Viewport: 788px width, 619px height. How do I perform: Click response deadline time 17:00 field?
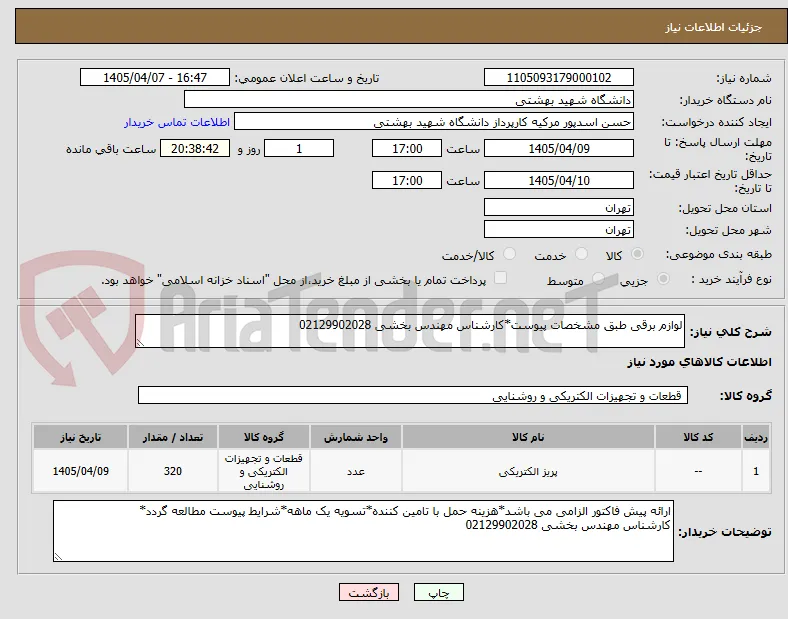(x=407, y=149)
